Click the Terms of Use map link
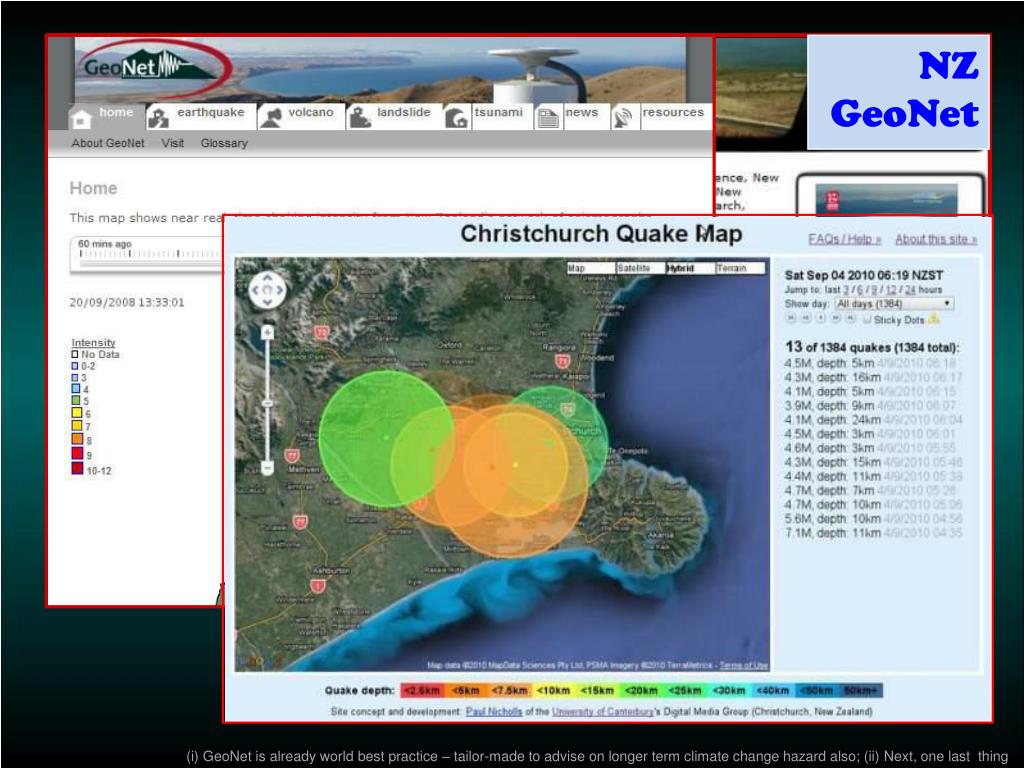1024x768 pixels. pyautogui.click(x=744, y=665)
